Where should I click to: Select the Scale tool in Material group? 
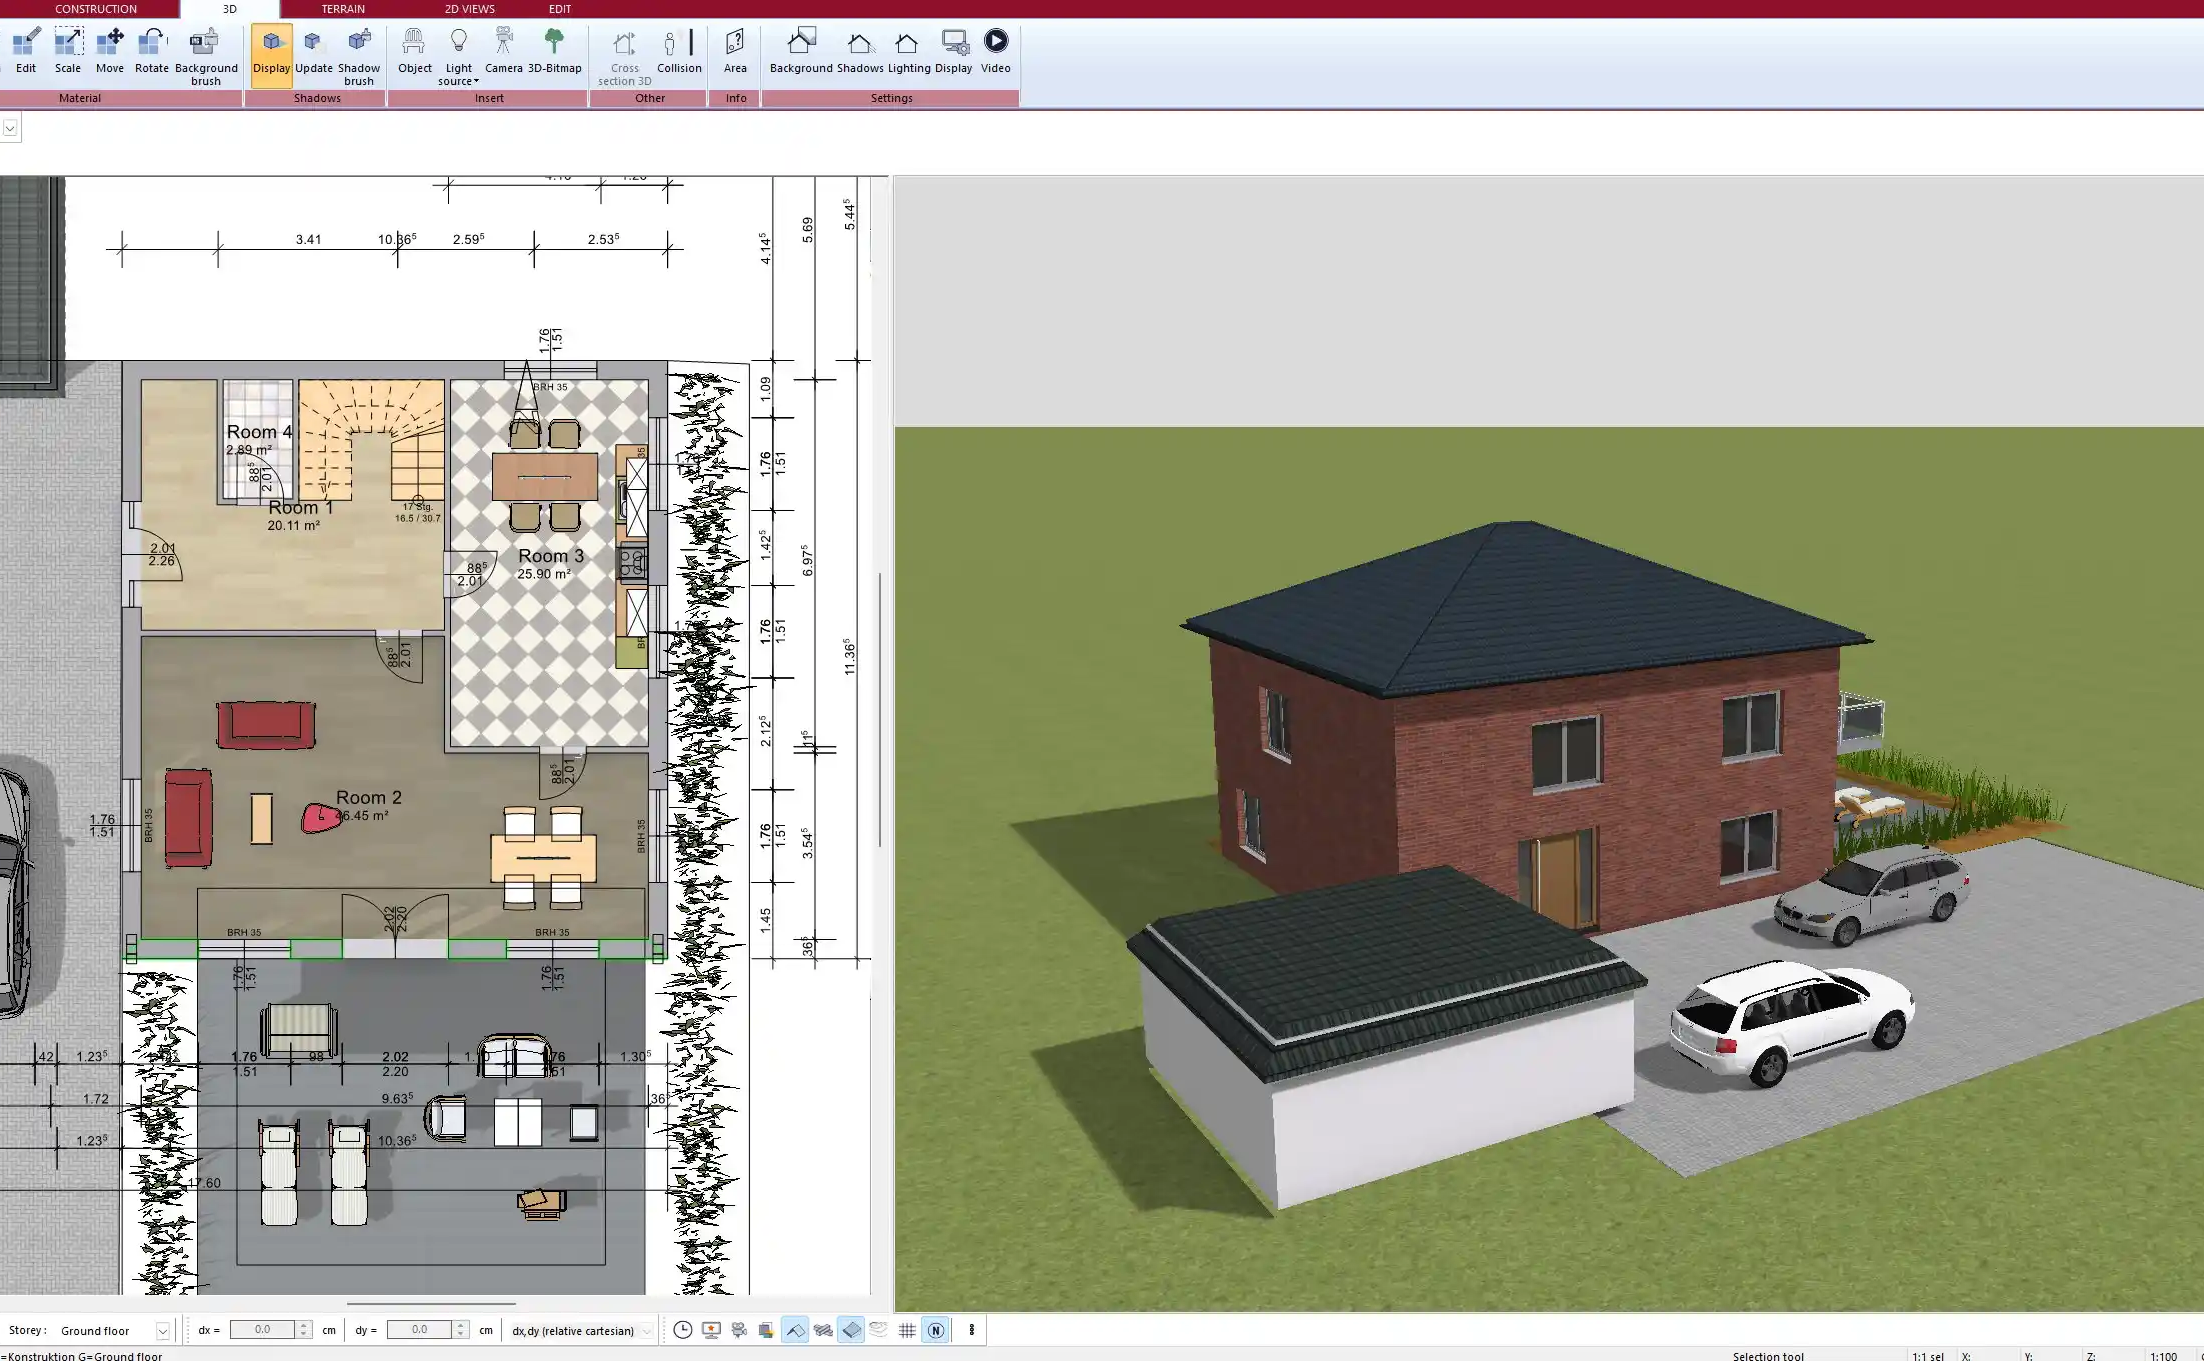[67, 50]
